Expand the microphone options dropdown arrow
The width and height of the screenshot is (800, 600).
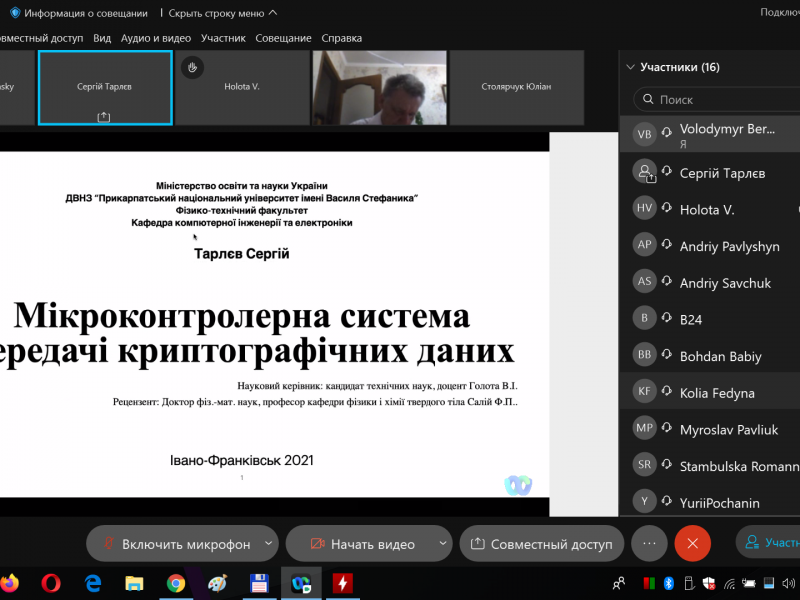(268, 544)
